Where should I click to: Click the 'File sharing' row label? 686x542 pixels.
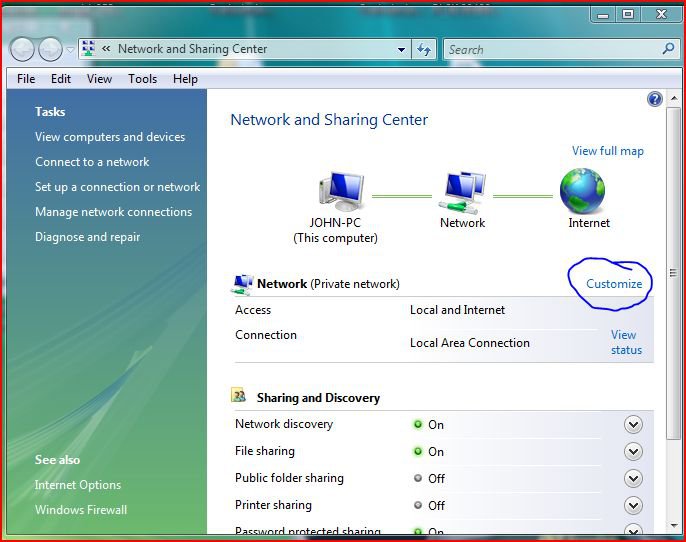(x=265, y=451)
